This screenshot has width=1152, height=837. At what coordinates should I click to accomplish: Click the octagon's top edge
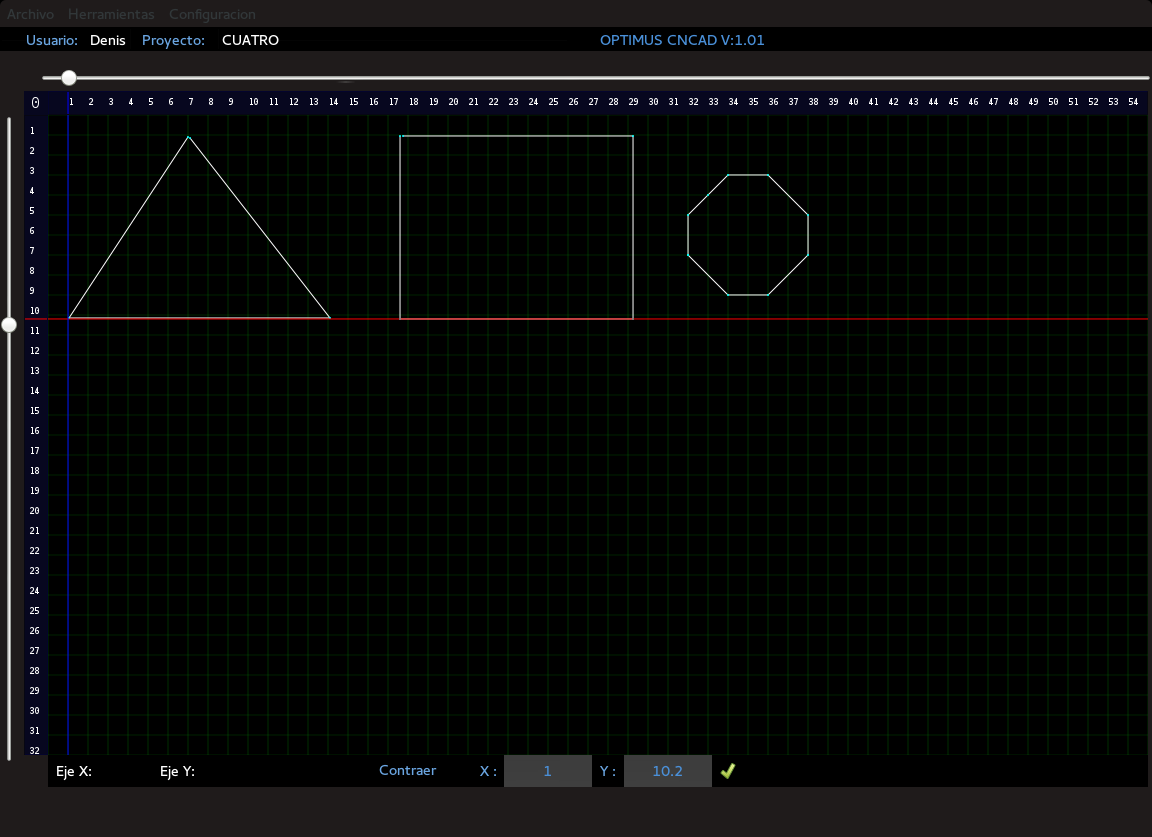[x=748, y=175]
